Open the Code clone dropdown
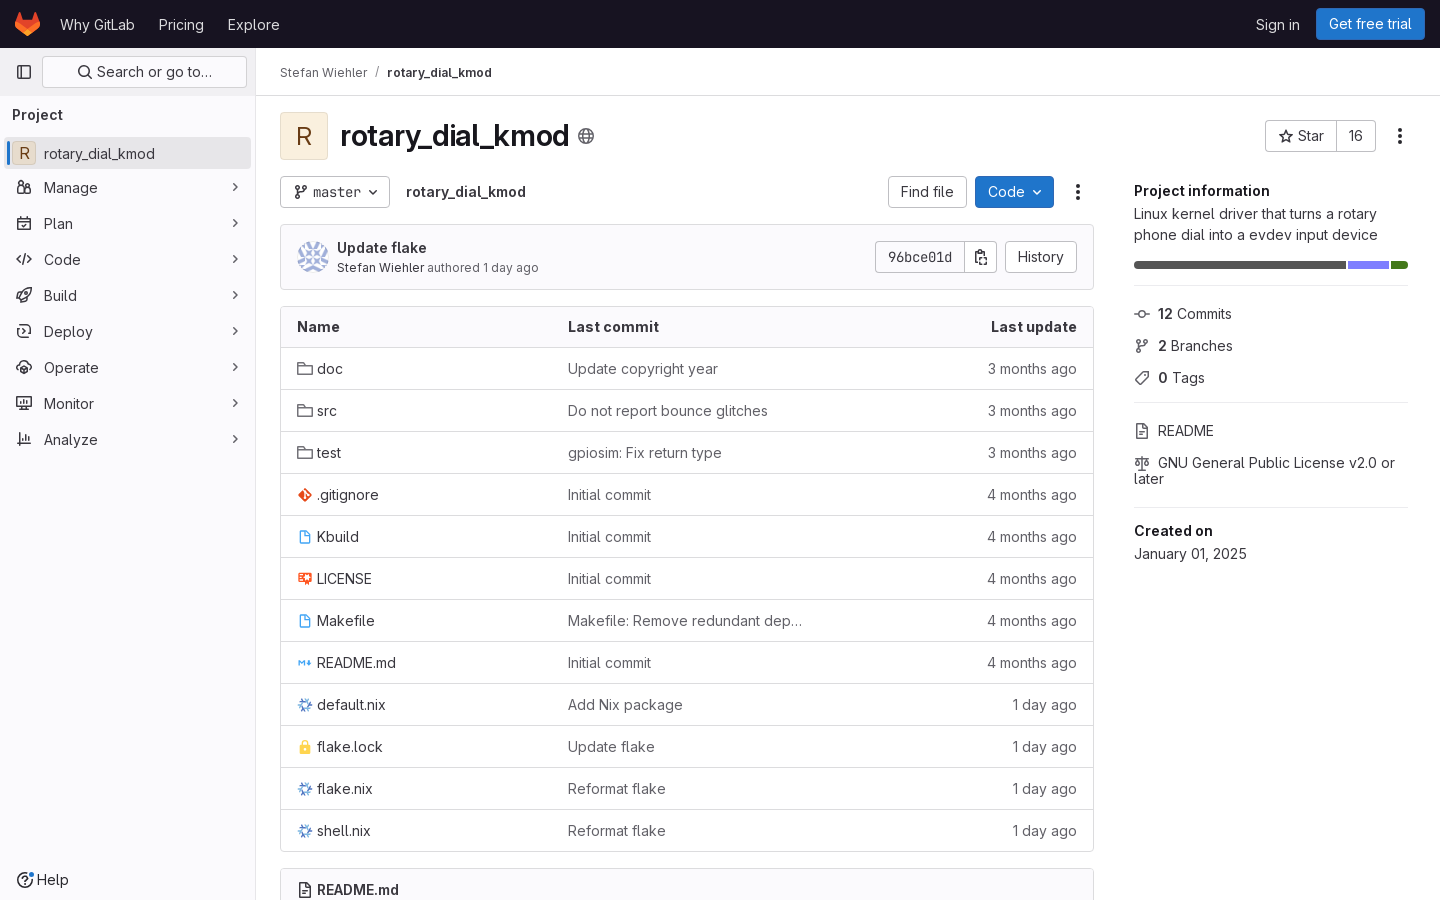The height and width of the screenshot is (900, 1440). pos(1014,192)
